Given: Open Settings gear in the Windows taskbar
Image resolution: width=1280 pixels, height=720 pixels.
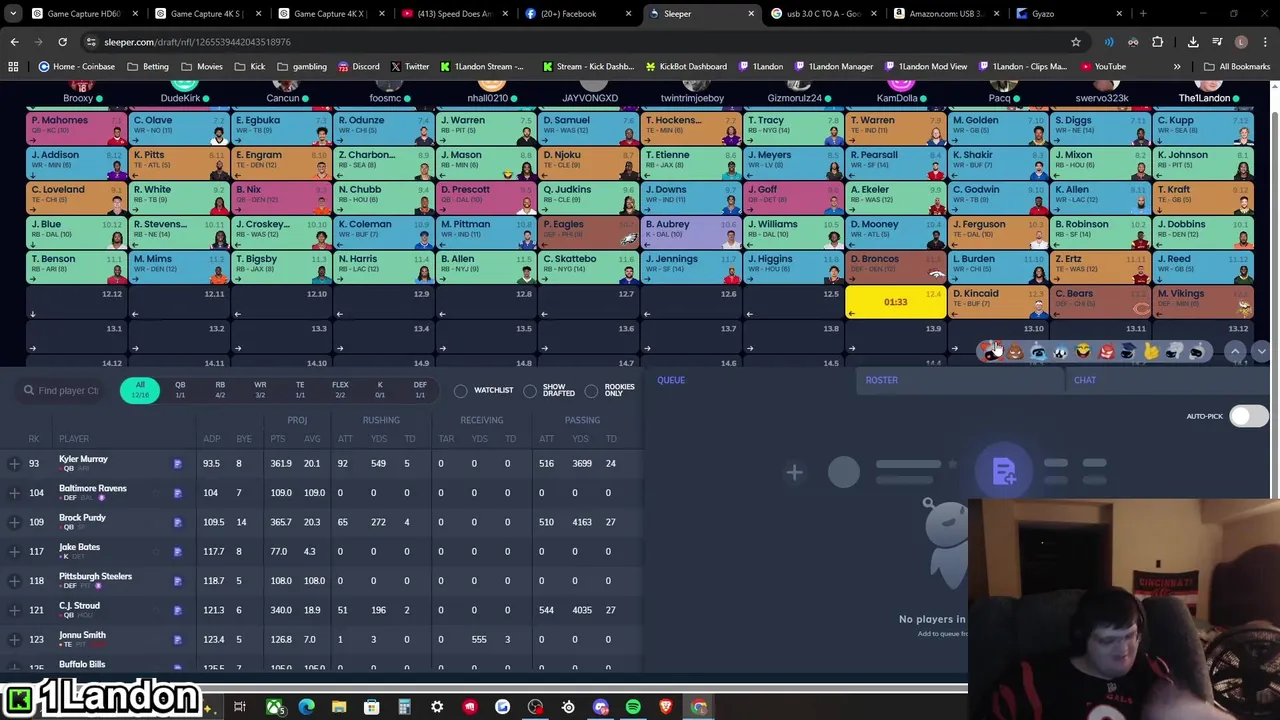Looking at the screenshot, I should pos(437,707).
